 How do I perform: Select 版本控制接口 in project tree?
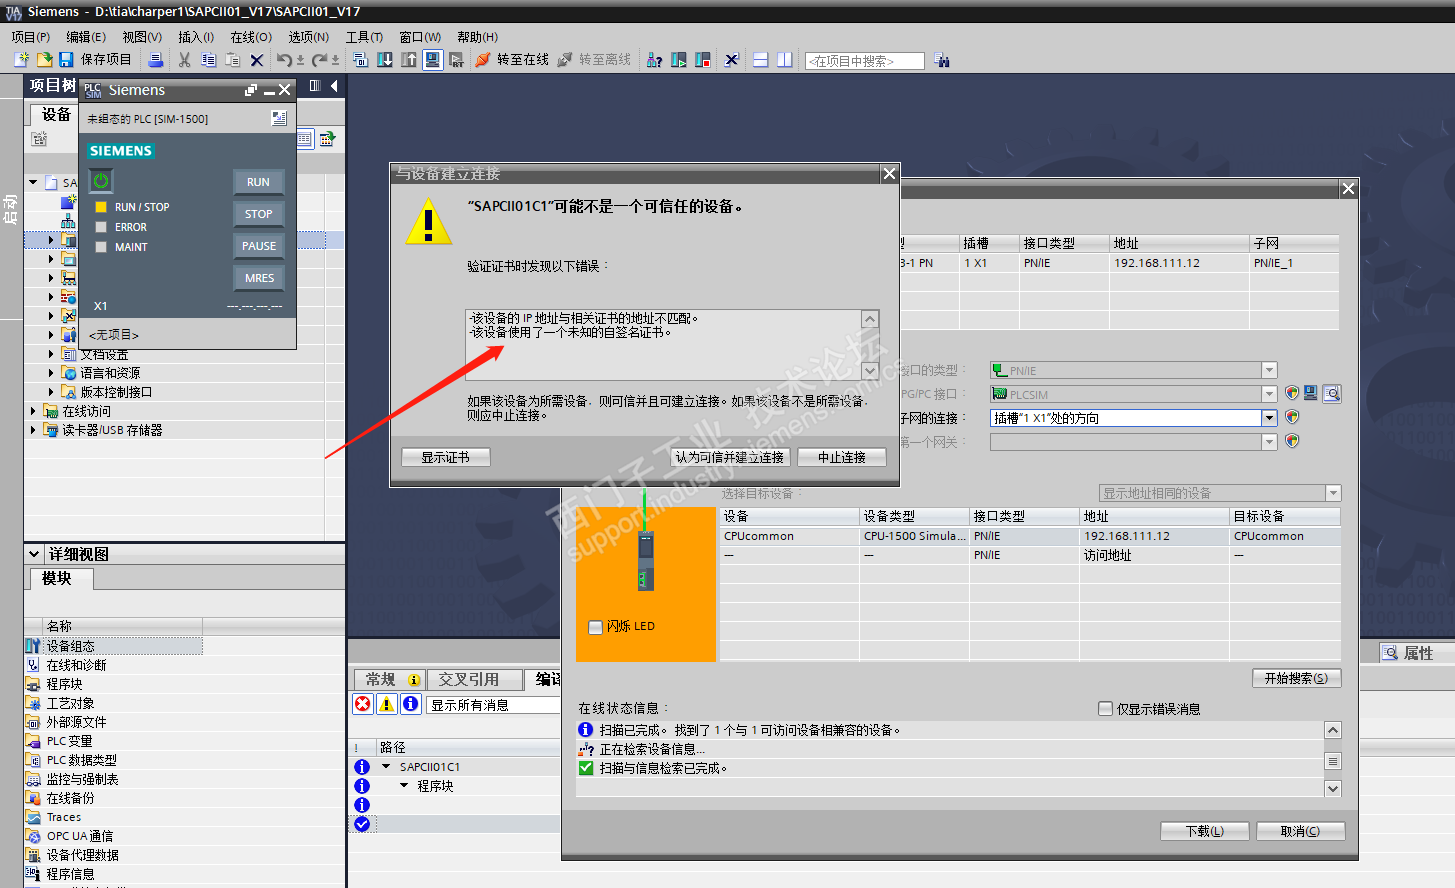[x=116, y=392]
